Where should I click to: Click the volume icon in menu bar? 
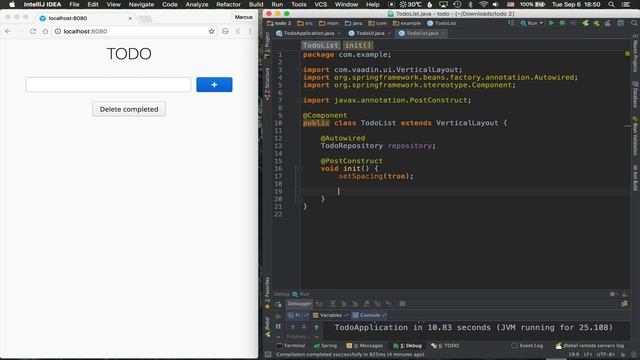pos(496,4)
